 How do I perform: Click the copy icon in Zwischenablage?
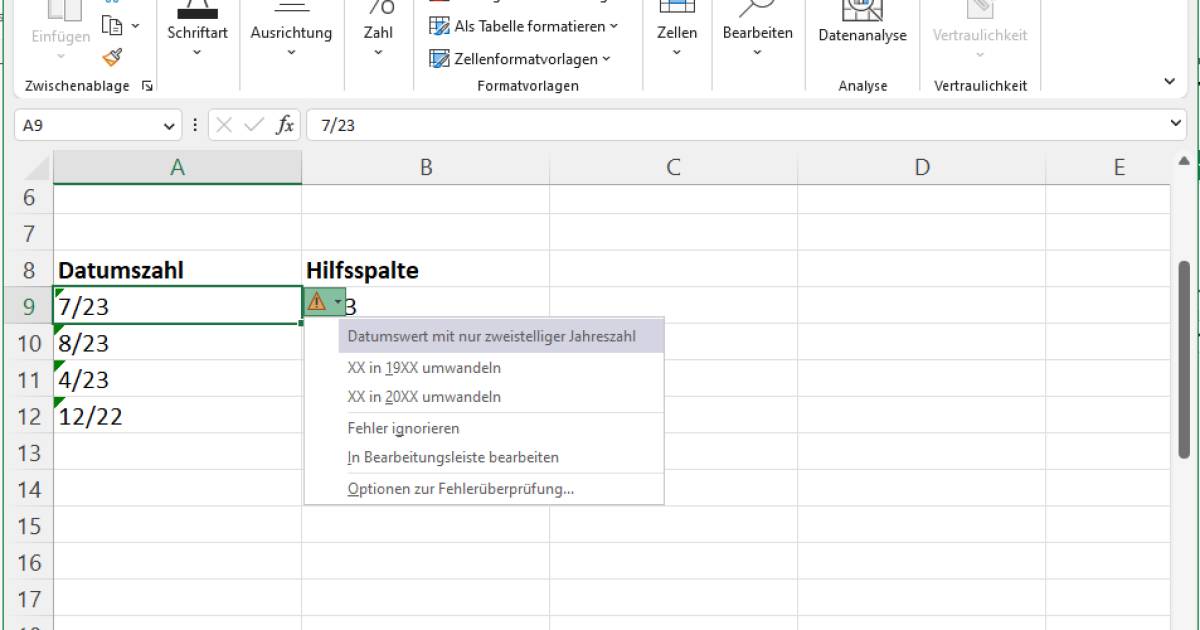tap(113, 24)
